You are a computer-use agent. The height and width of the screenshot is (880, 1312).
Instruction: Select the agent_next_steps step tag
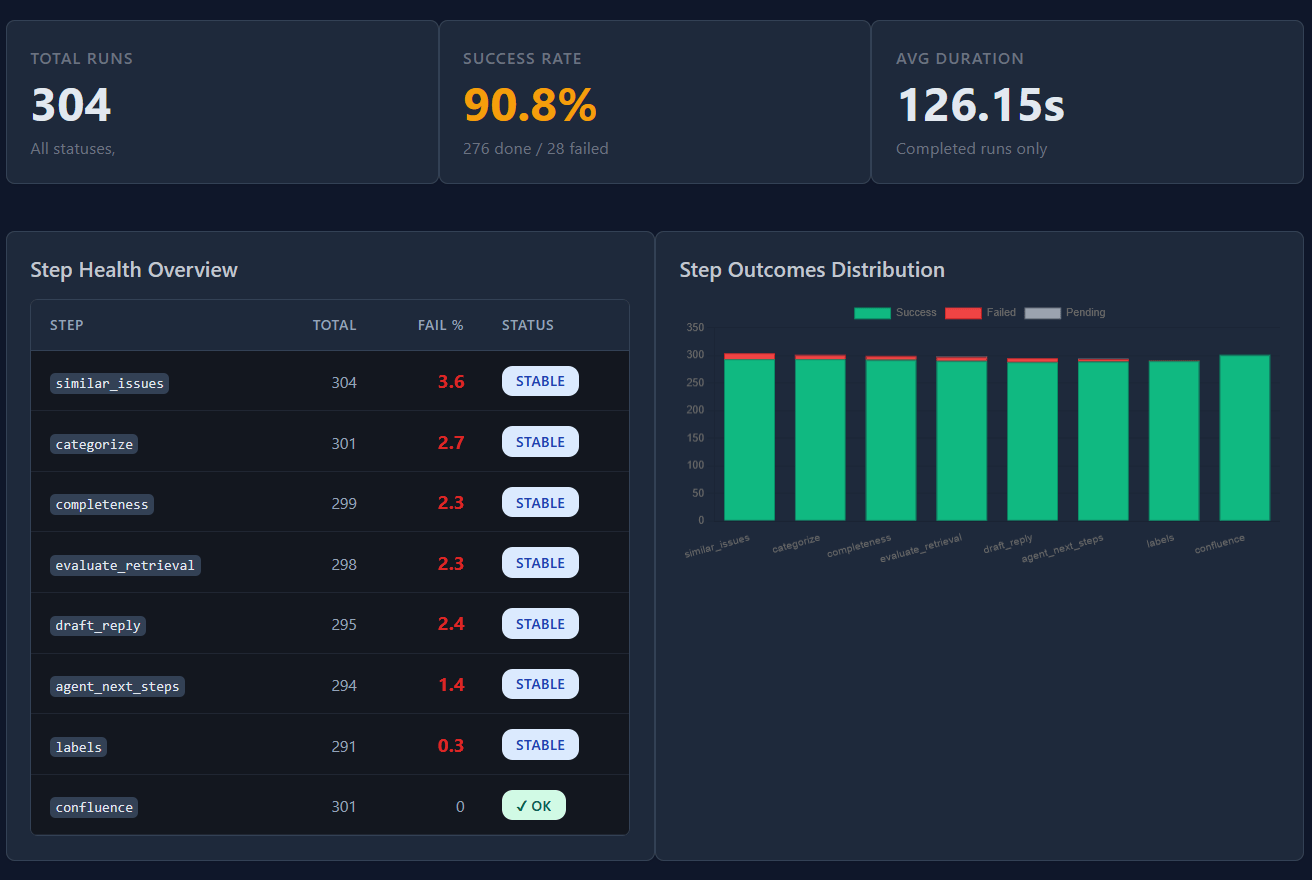point(118,686)
